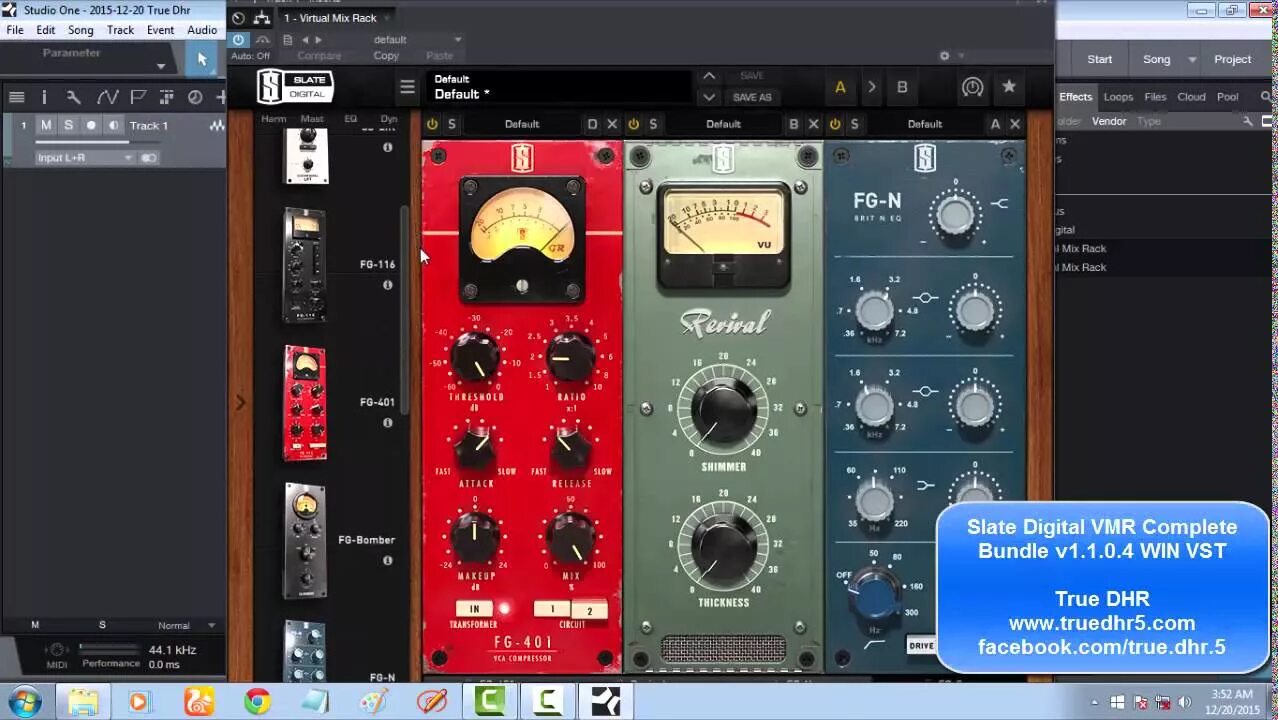Screen dimensions: 1278x720
Task: Mute Track 1
Action: [x=46, y=125]
